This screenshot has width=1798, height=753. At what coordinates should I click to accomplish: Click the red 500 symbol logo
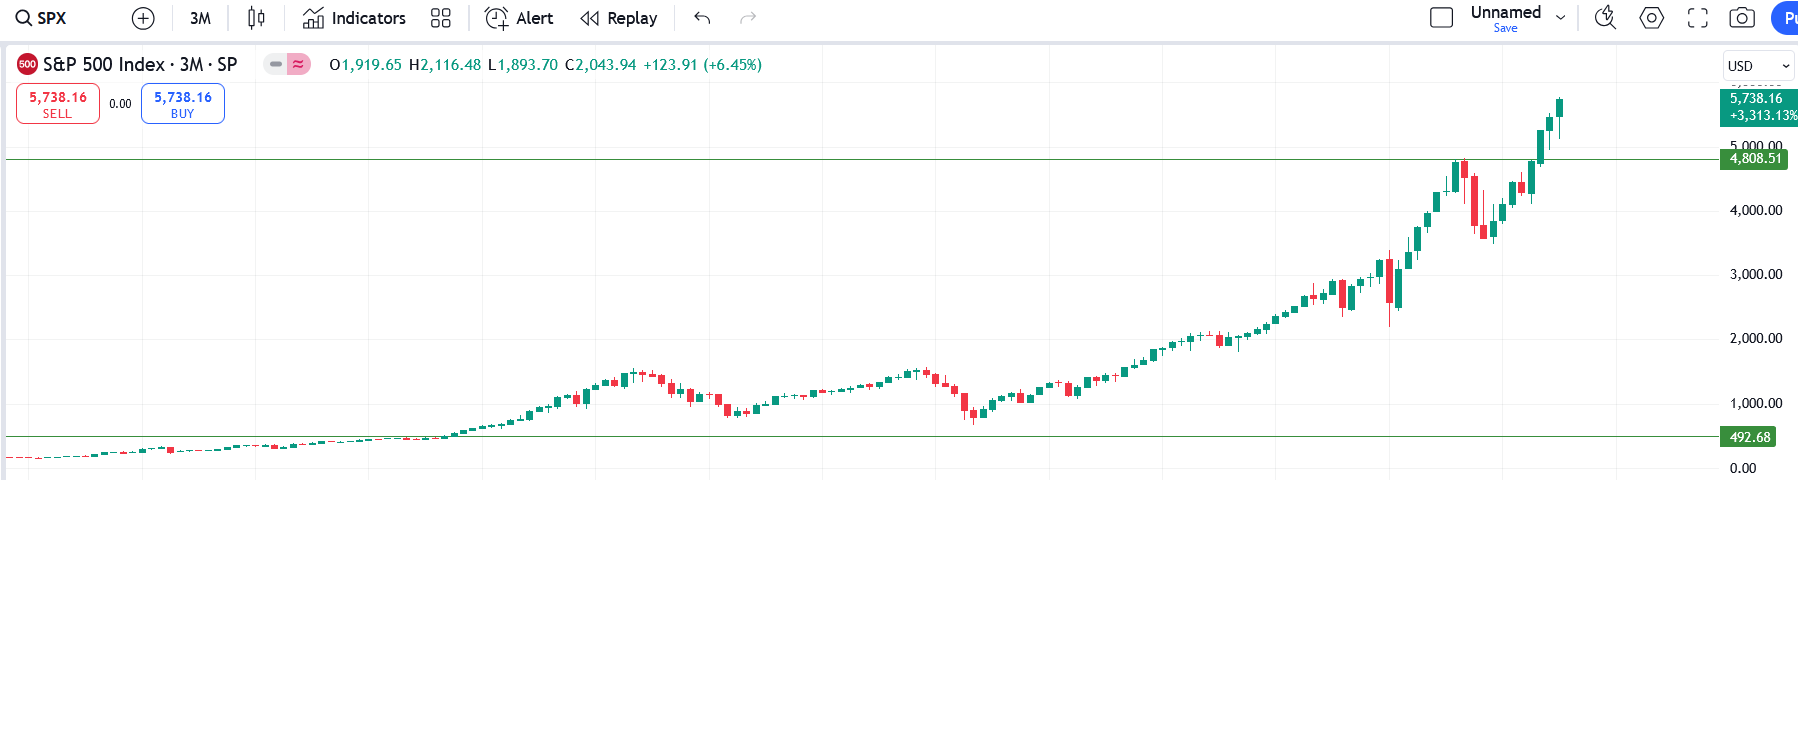click(x=27, y=64)
